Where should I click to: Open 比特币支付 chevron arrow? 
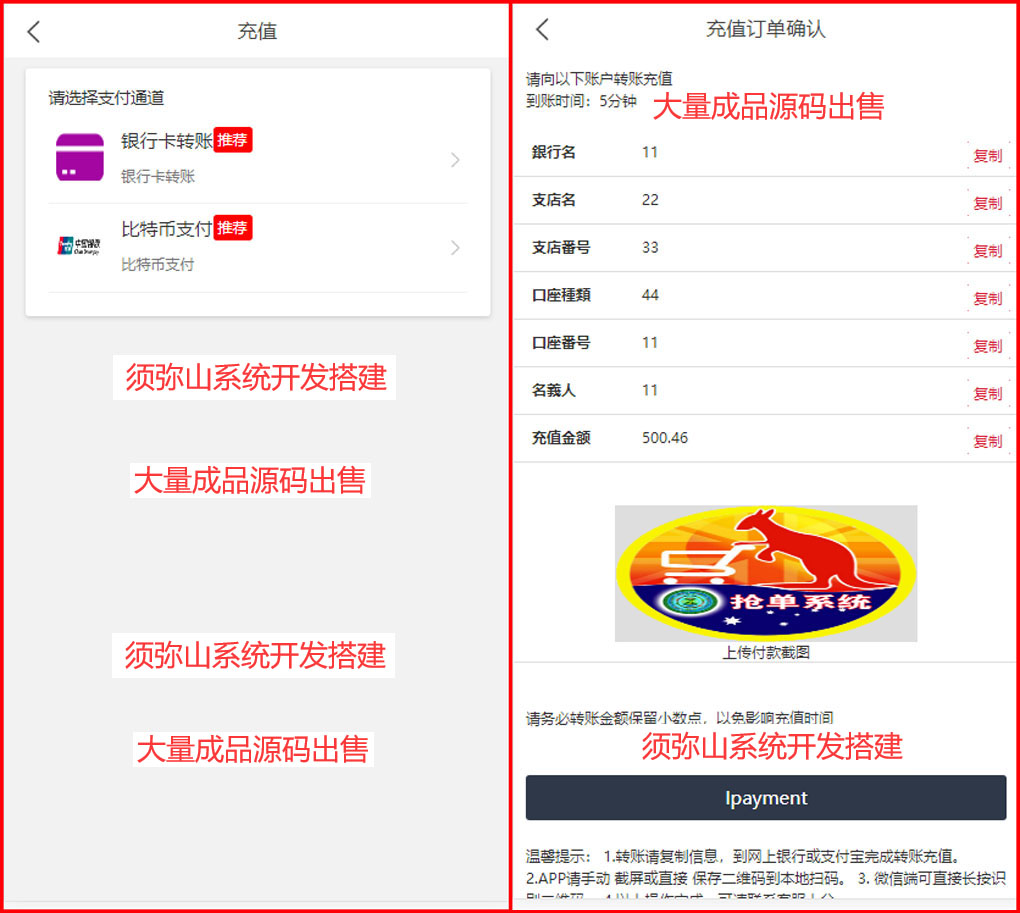point(455,248)
